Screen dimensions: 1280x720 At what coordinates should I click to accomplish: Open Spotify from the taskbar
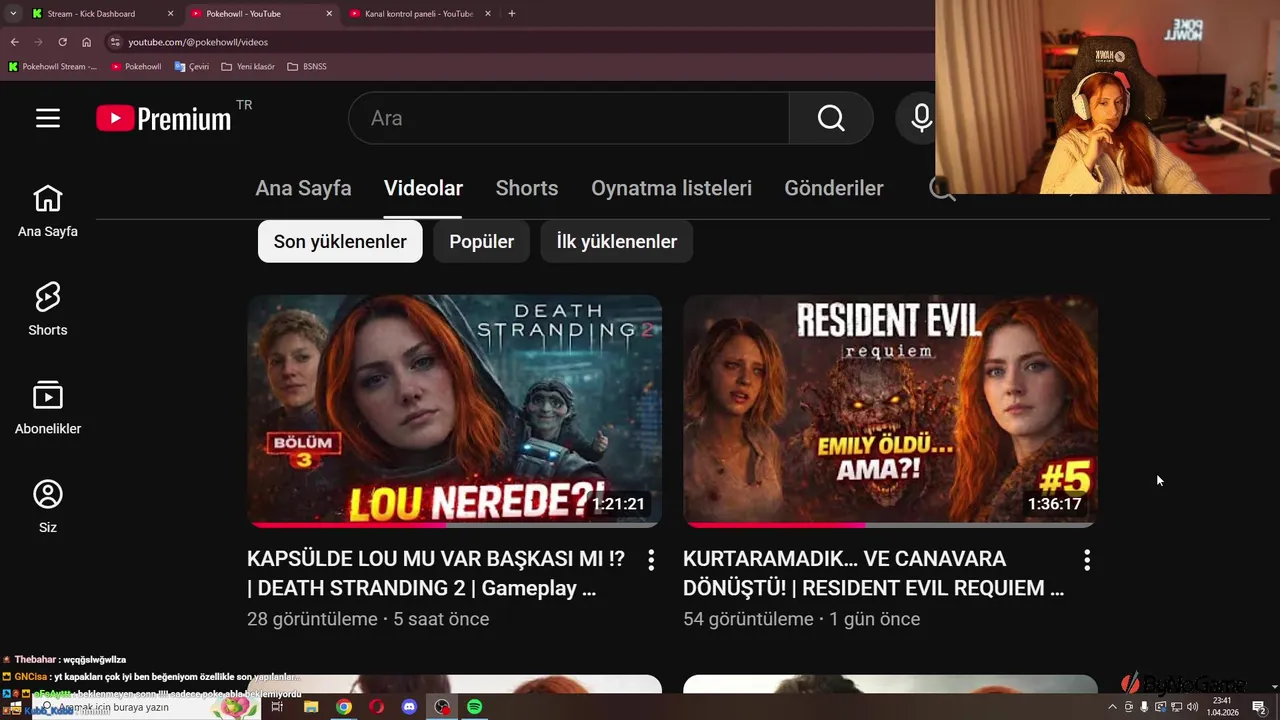coord(475,707)
